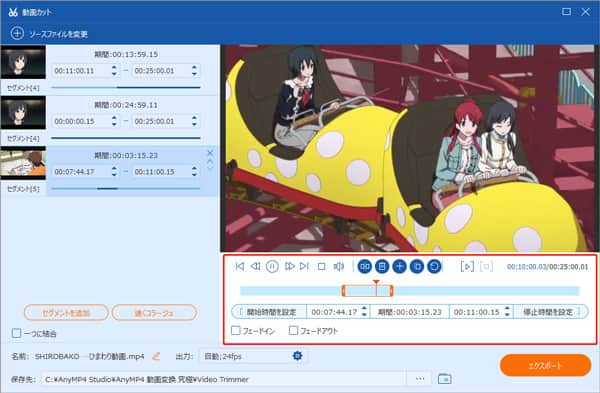Click the 期間:00:13:59.15 duration text

[126, 54]
